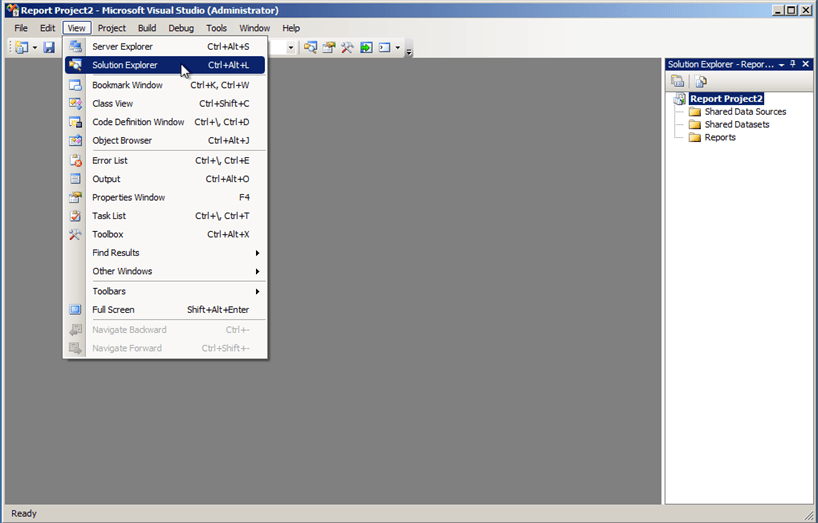
Task: Click the Properties Window menu icon
Action: coord(75,197)
